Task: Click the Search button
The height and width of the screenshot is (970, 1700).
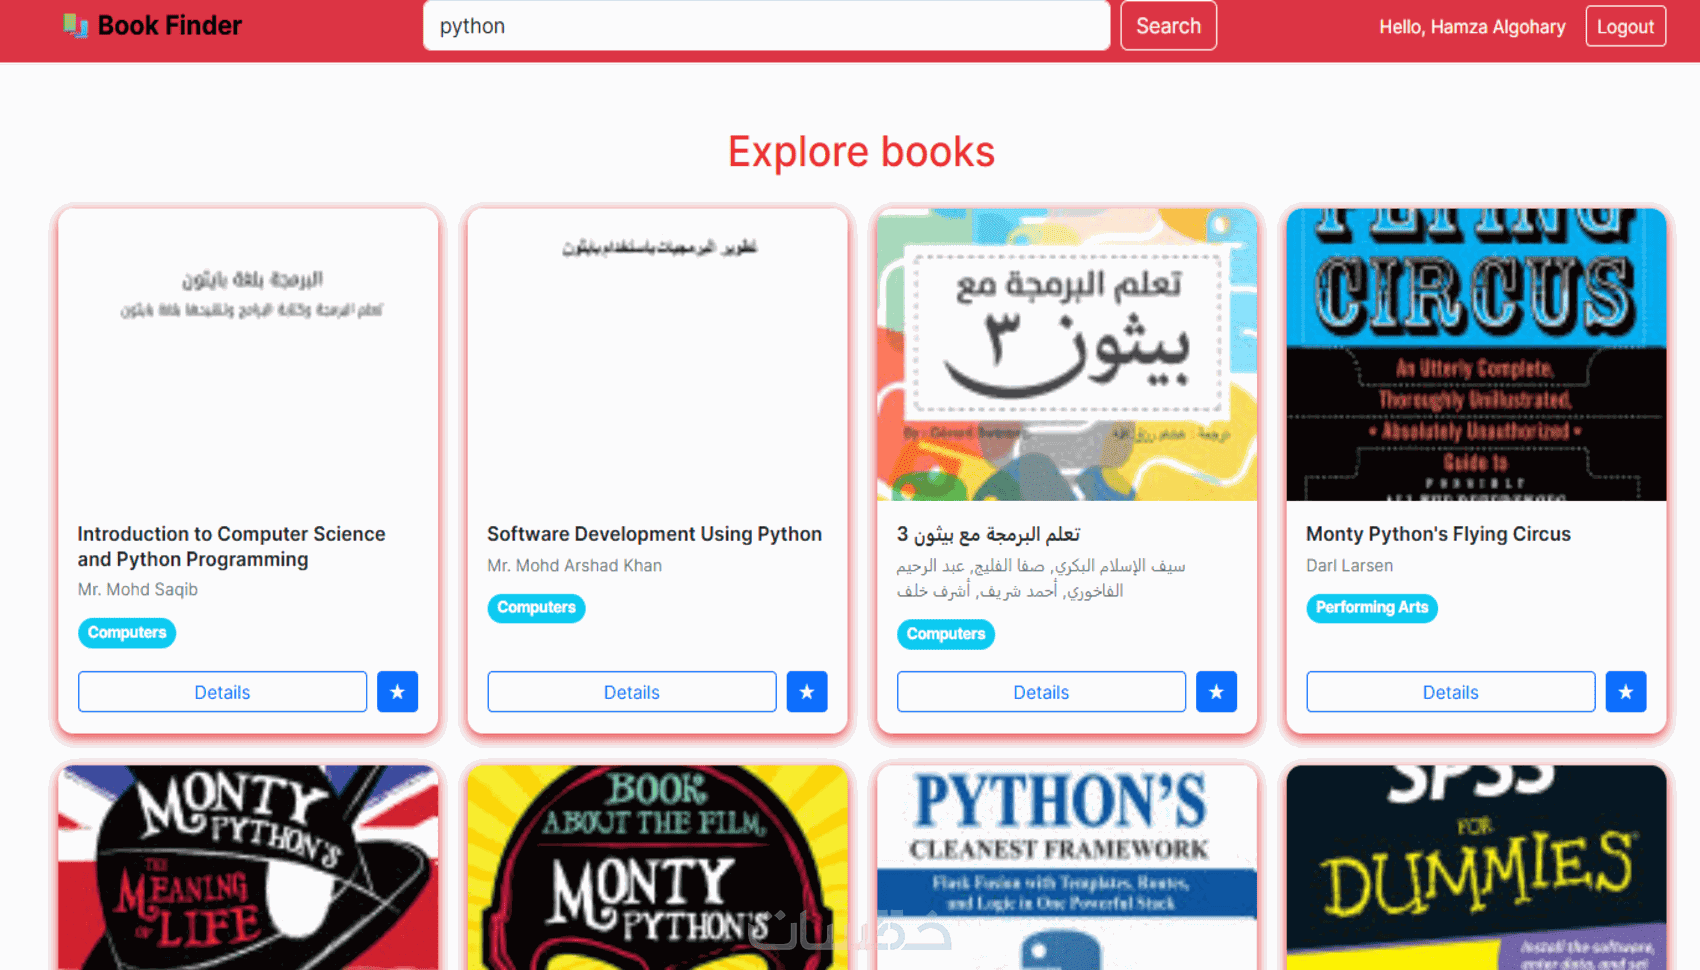Action: (1168, 26)
